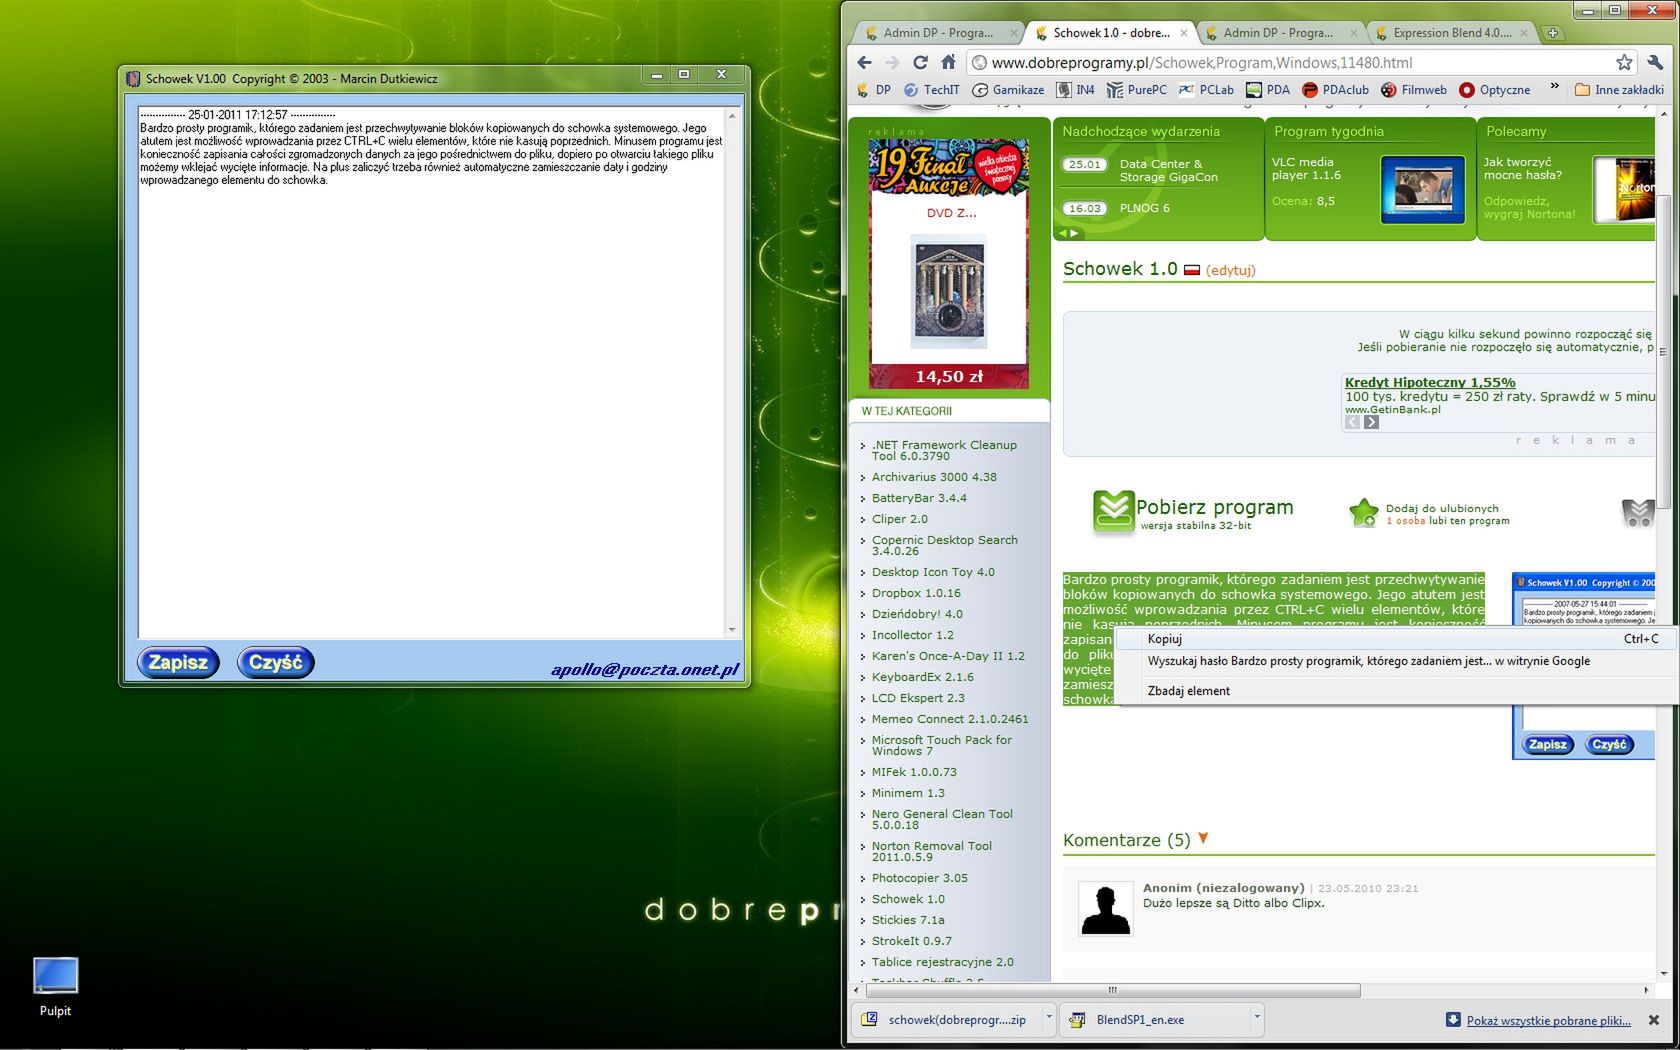1680x1050 pixels.
Task: Open Dropbox 1.0.16 category link
Action: tap(916, 593)
